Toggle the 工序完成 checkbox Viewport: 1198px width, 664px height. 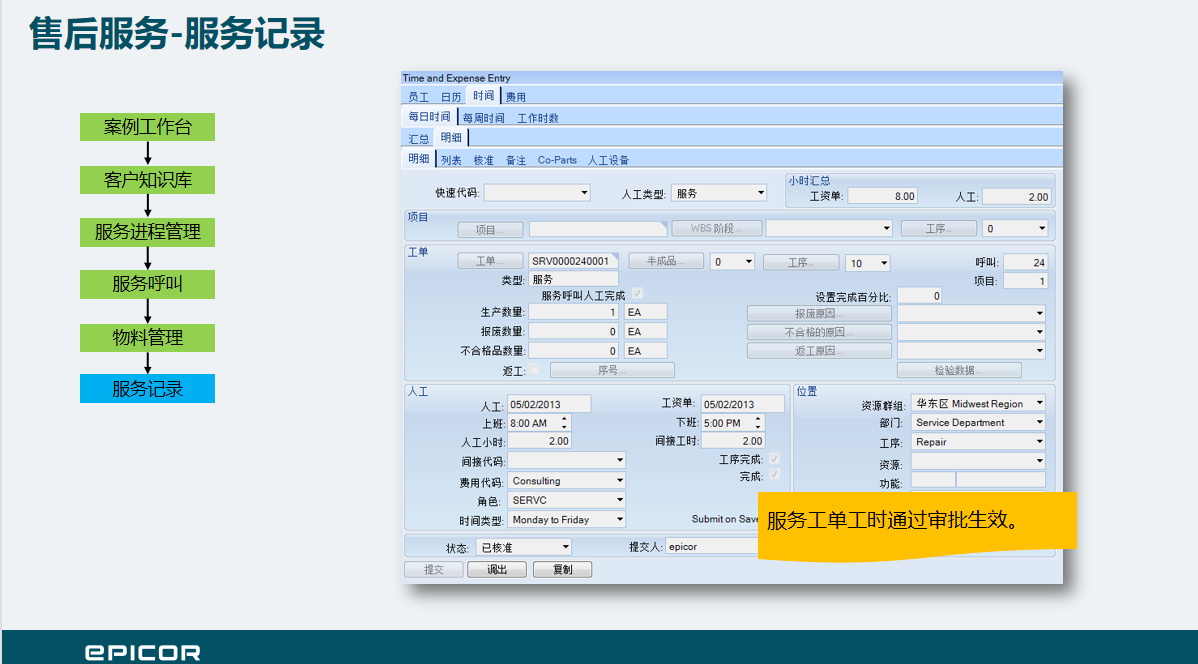pyautogui.click(x=773, y=459)
